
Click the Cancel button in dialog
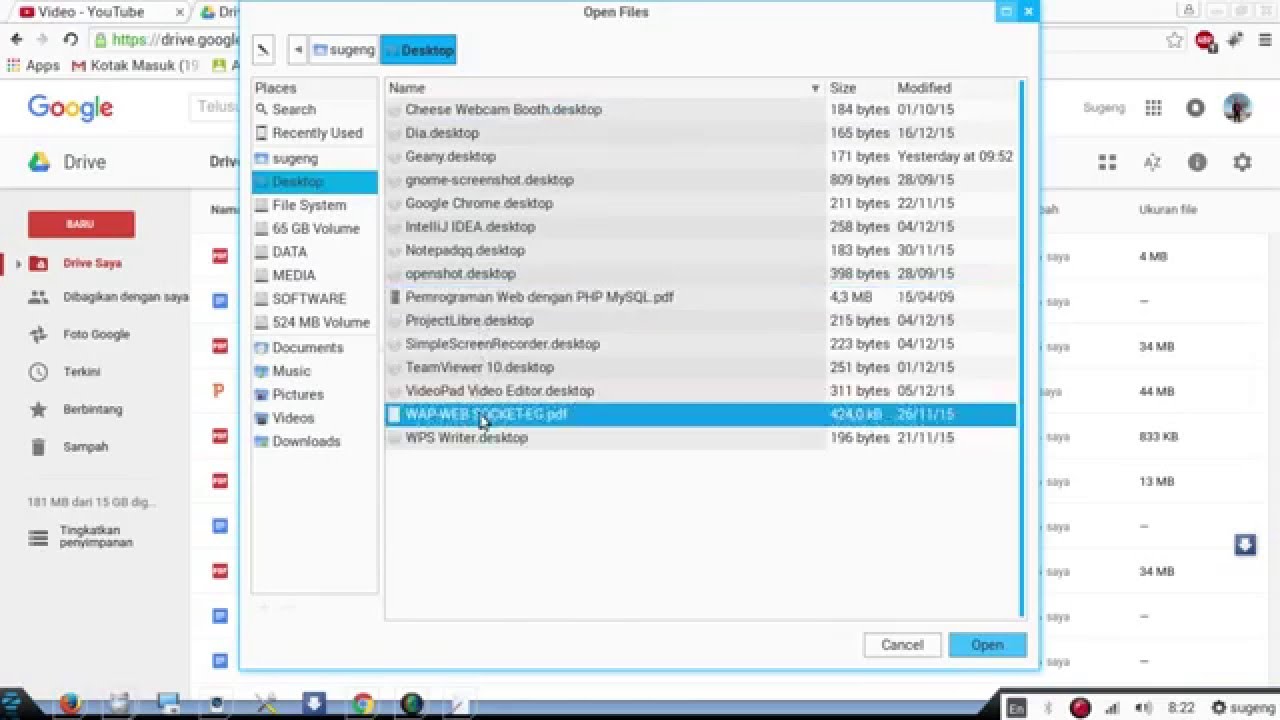coord(902,645)
